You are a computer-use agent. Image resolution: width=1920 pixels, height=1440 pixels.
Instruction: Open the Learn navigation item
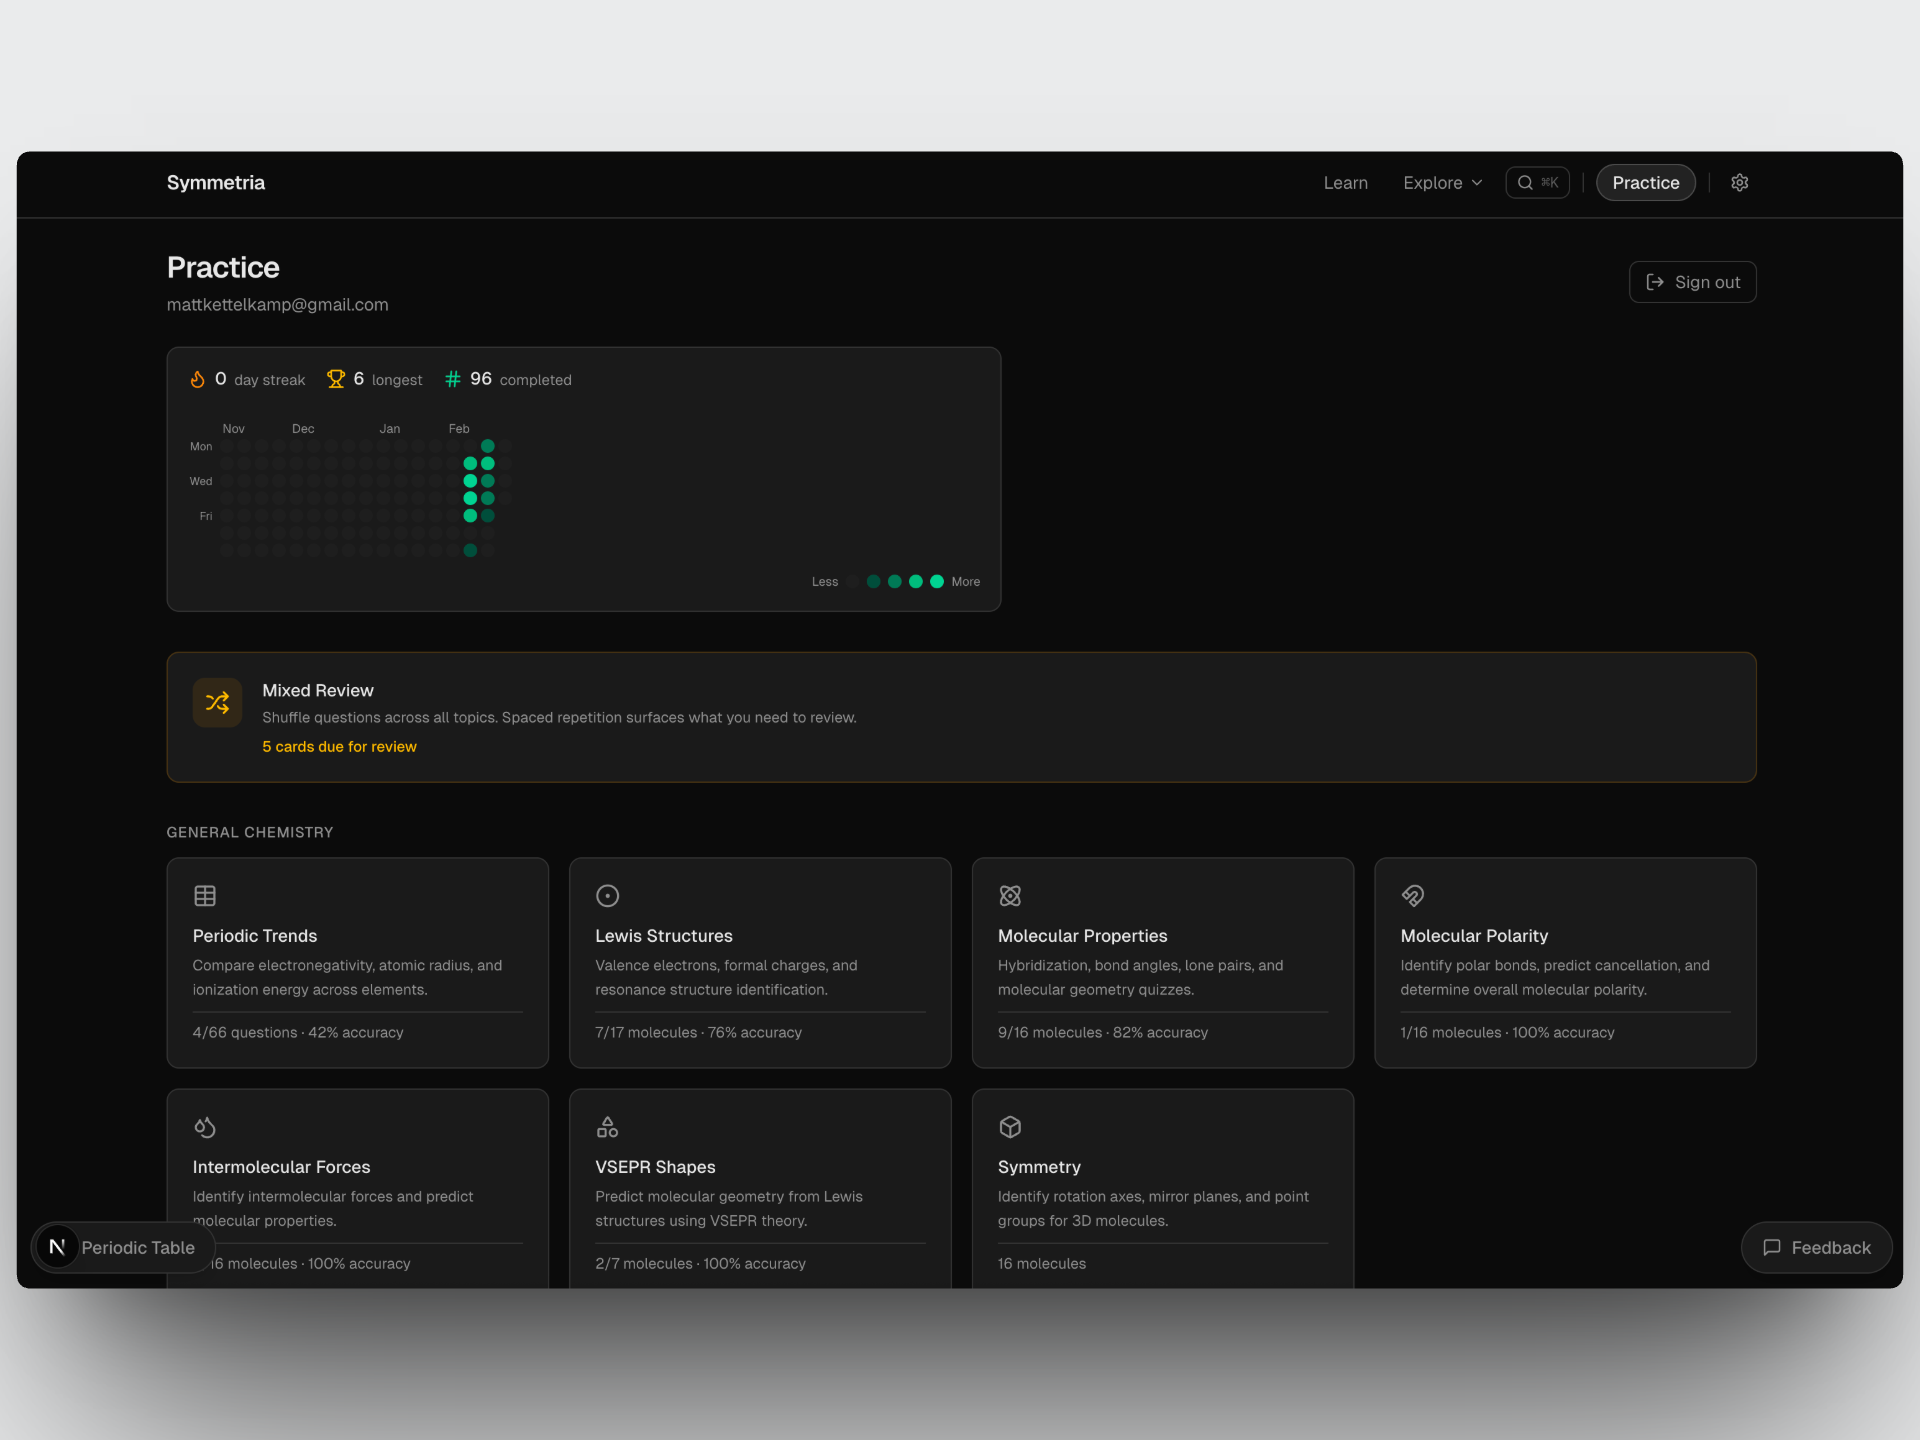point(1345,183)
